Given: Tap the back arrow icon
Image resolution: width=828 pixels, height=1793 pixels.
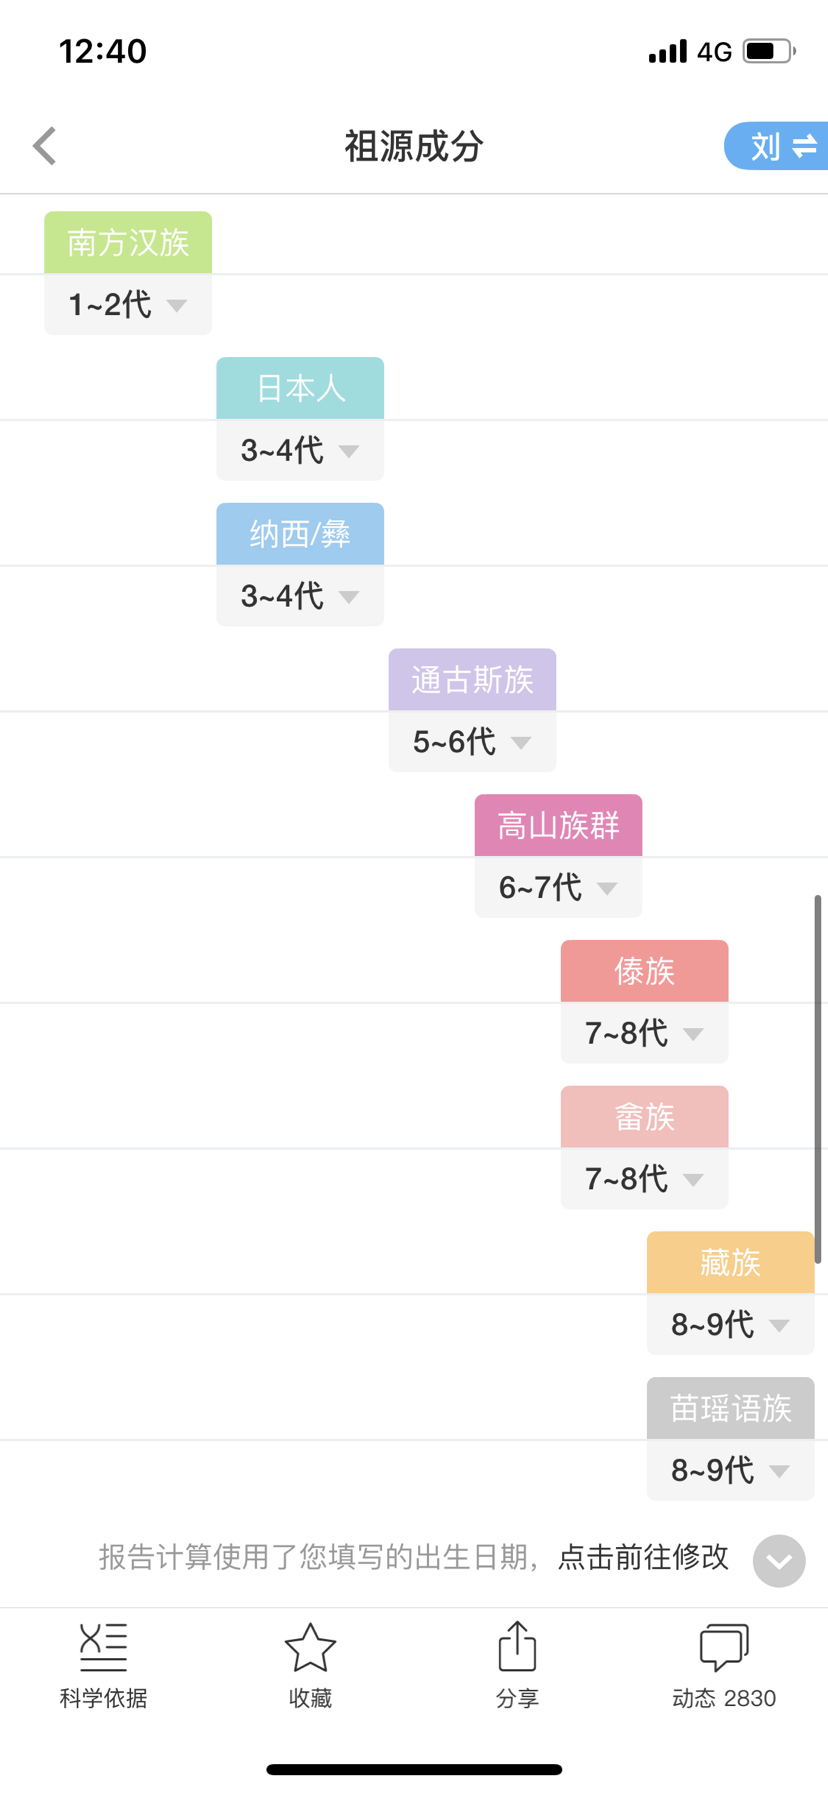Looking at the screenshot, I should pyautogui.click(x=44, y=146).
